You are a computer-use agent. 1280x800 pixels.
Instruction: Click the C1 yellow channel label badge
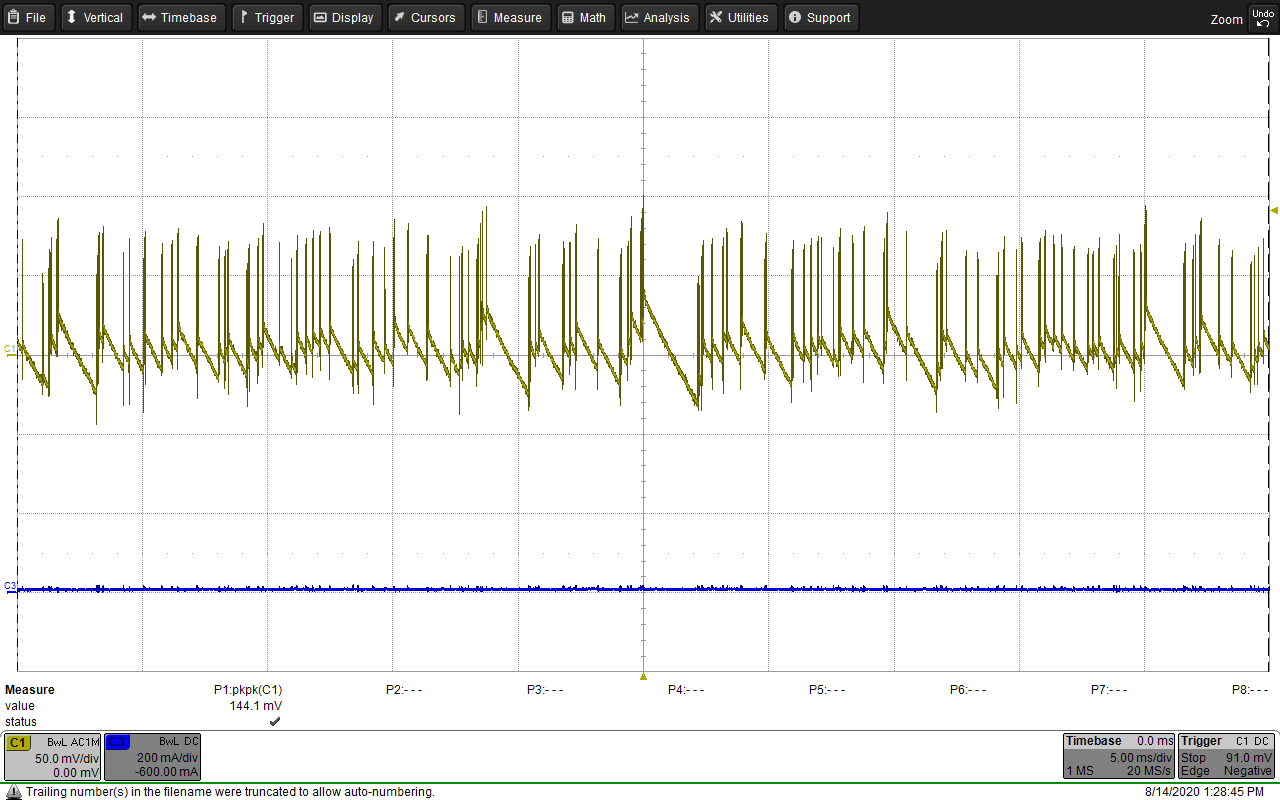point(18,742)
